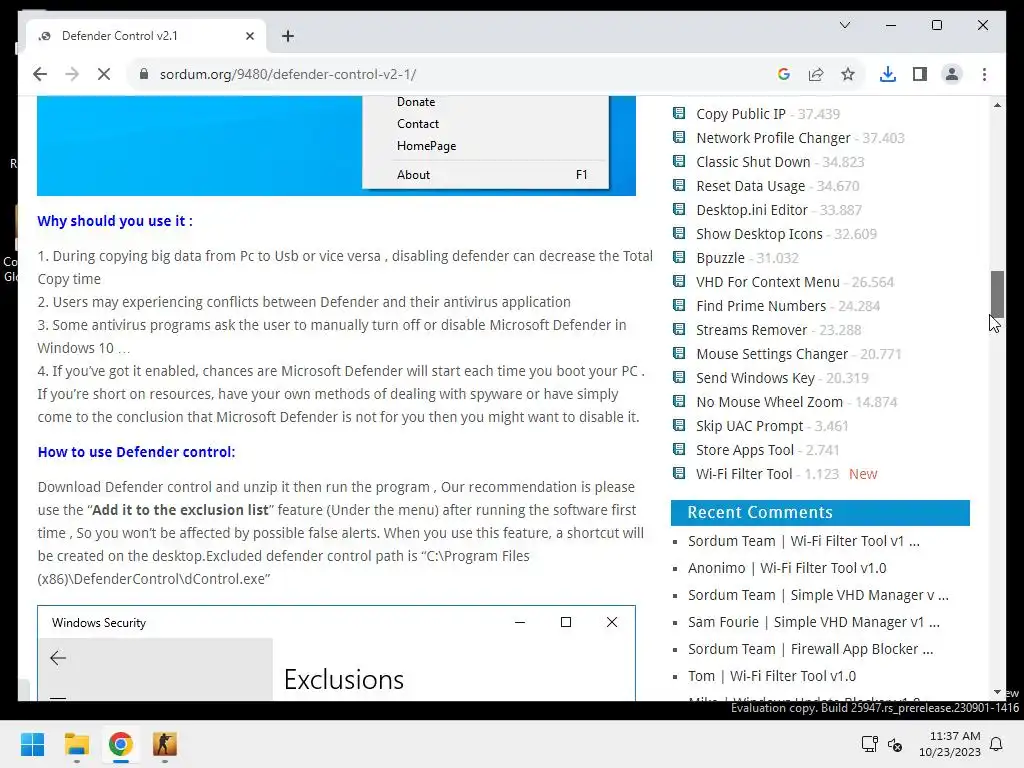Open Reset Data Usage link
The image size is (1024, 768).
(750, 186)
